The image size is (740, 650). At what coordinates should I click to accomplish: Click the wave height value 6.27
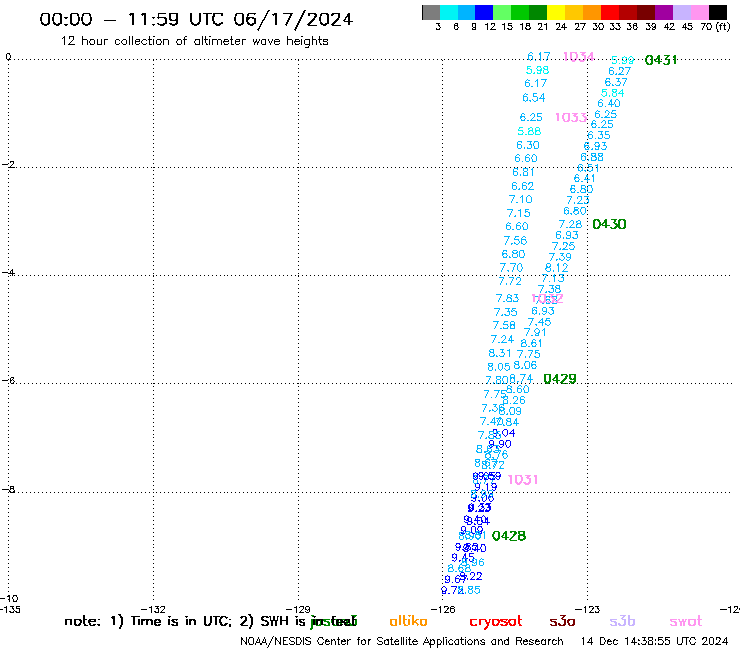[620, 71]
